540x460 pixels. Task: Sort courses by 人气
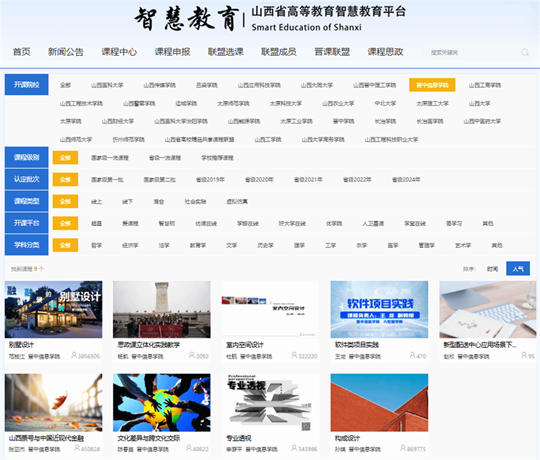point(518,269)
